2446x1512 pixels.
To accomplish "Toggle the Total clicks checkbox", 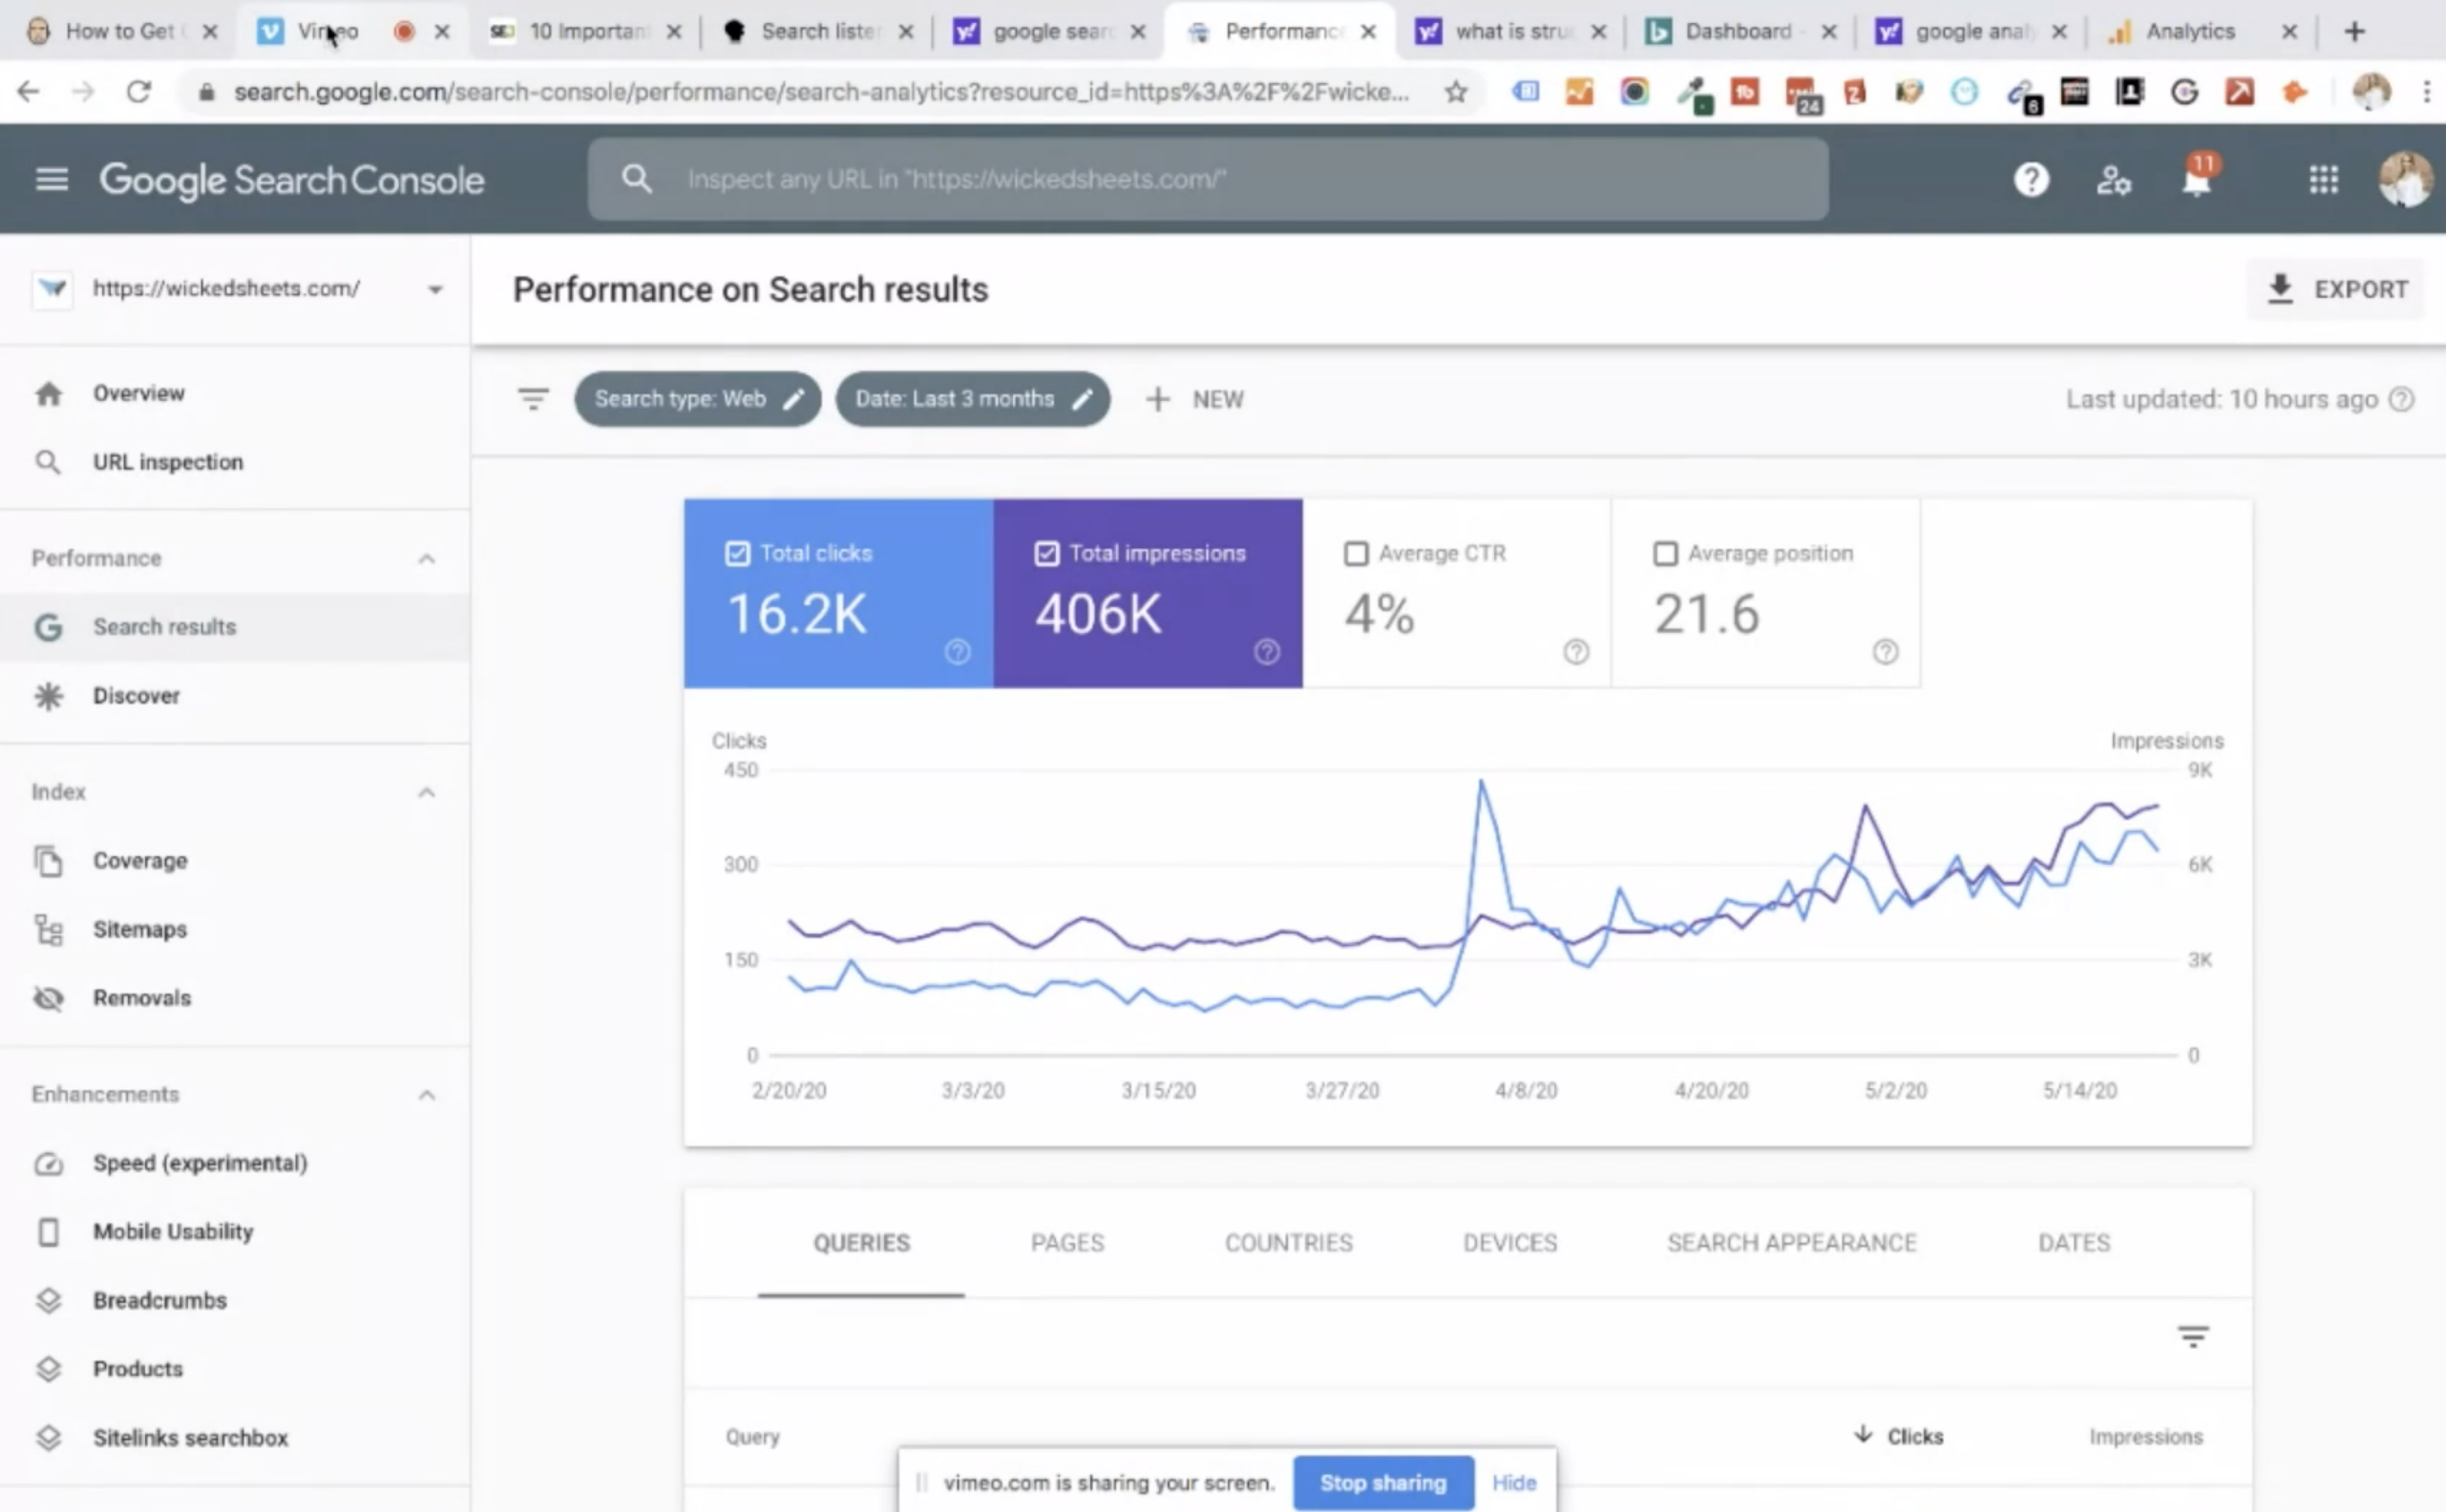I will pyautogui.click(x=739, y=554).
